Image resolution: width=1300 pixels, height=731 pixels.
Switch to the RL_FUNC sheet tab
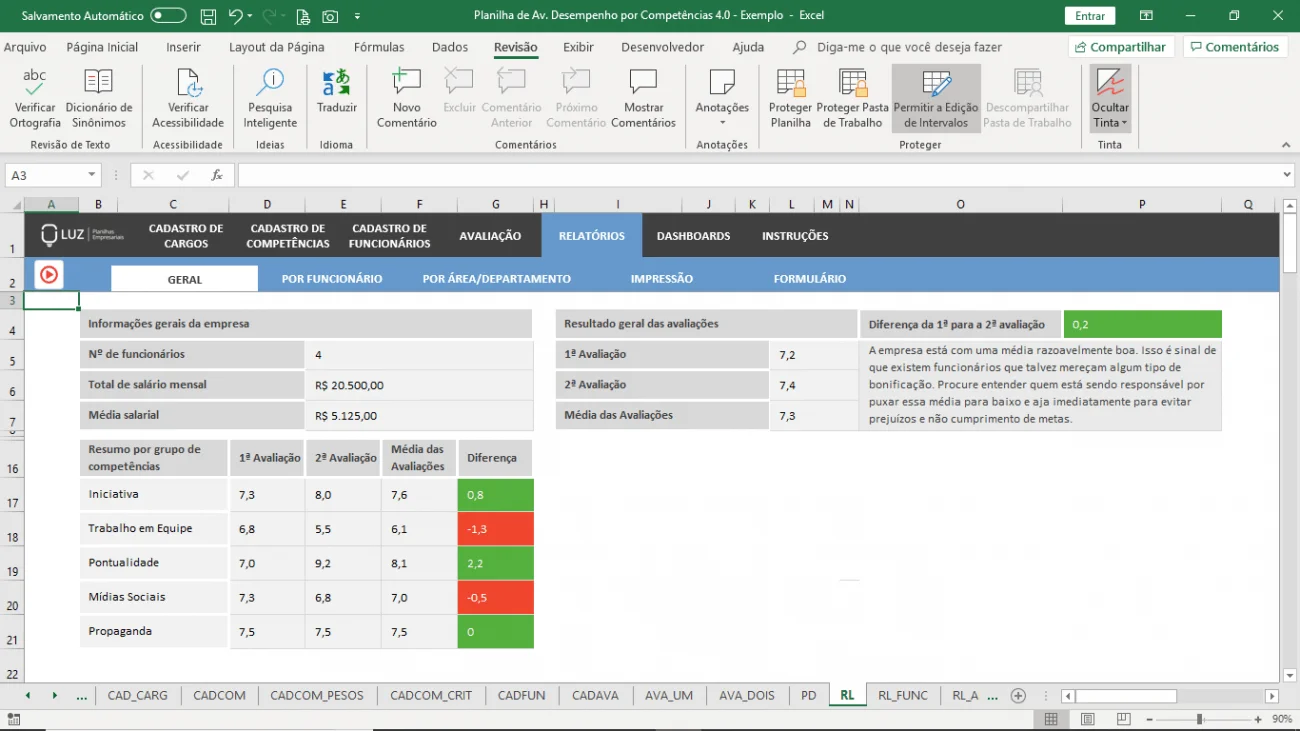(903, 696)
